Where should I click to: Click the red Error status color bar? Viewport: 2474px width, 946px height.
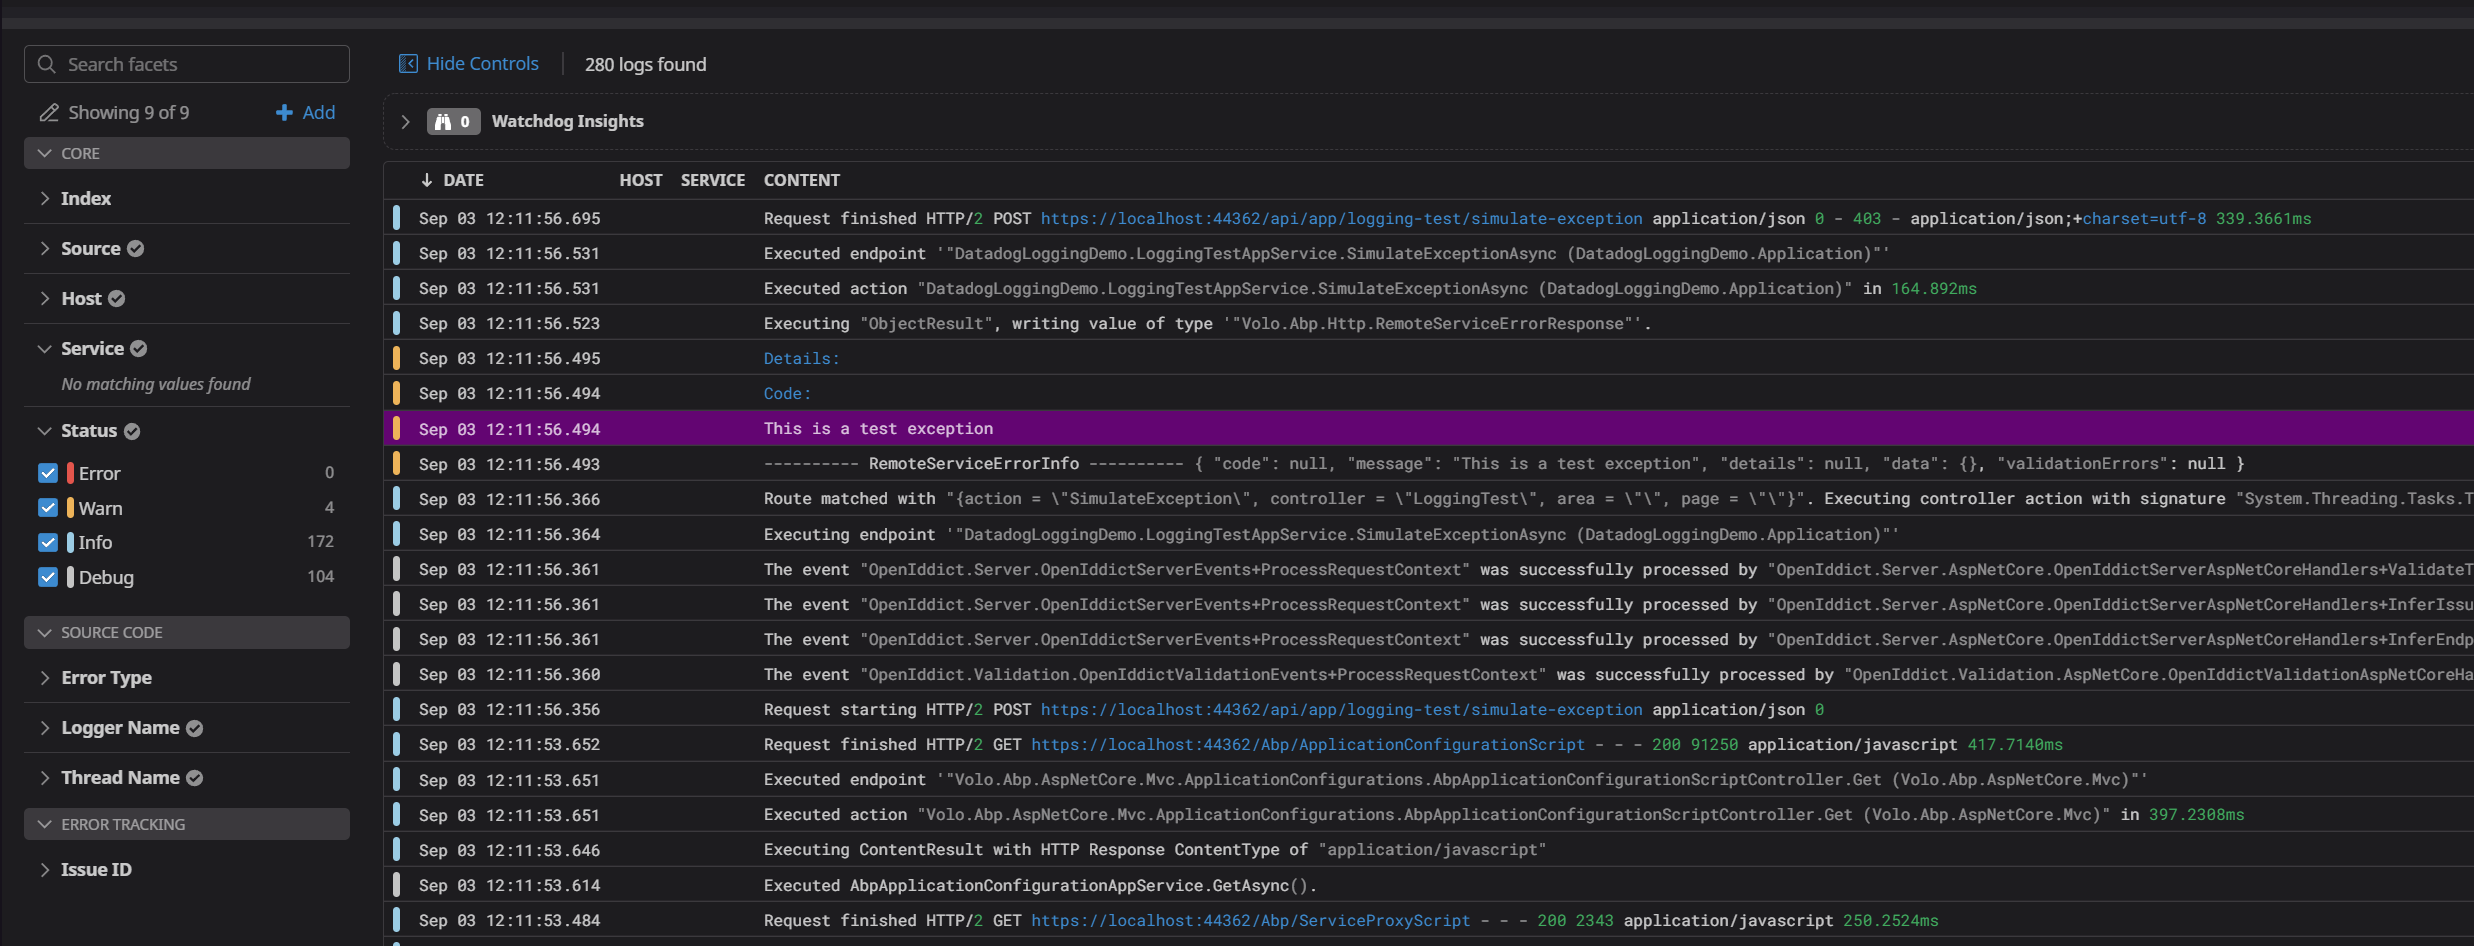click(70, 473)
